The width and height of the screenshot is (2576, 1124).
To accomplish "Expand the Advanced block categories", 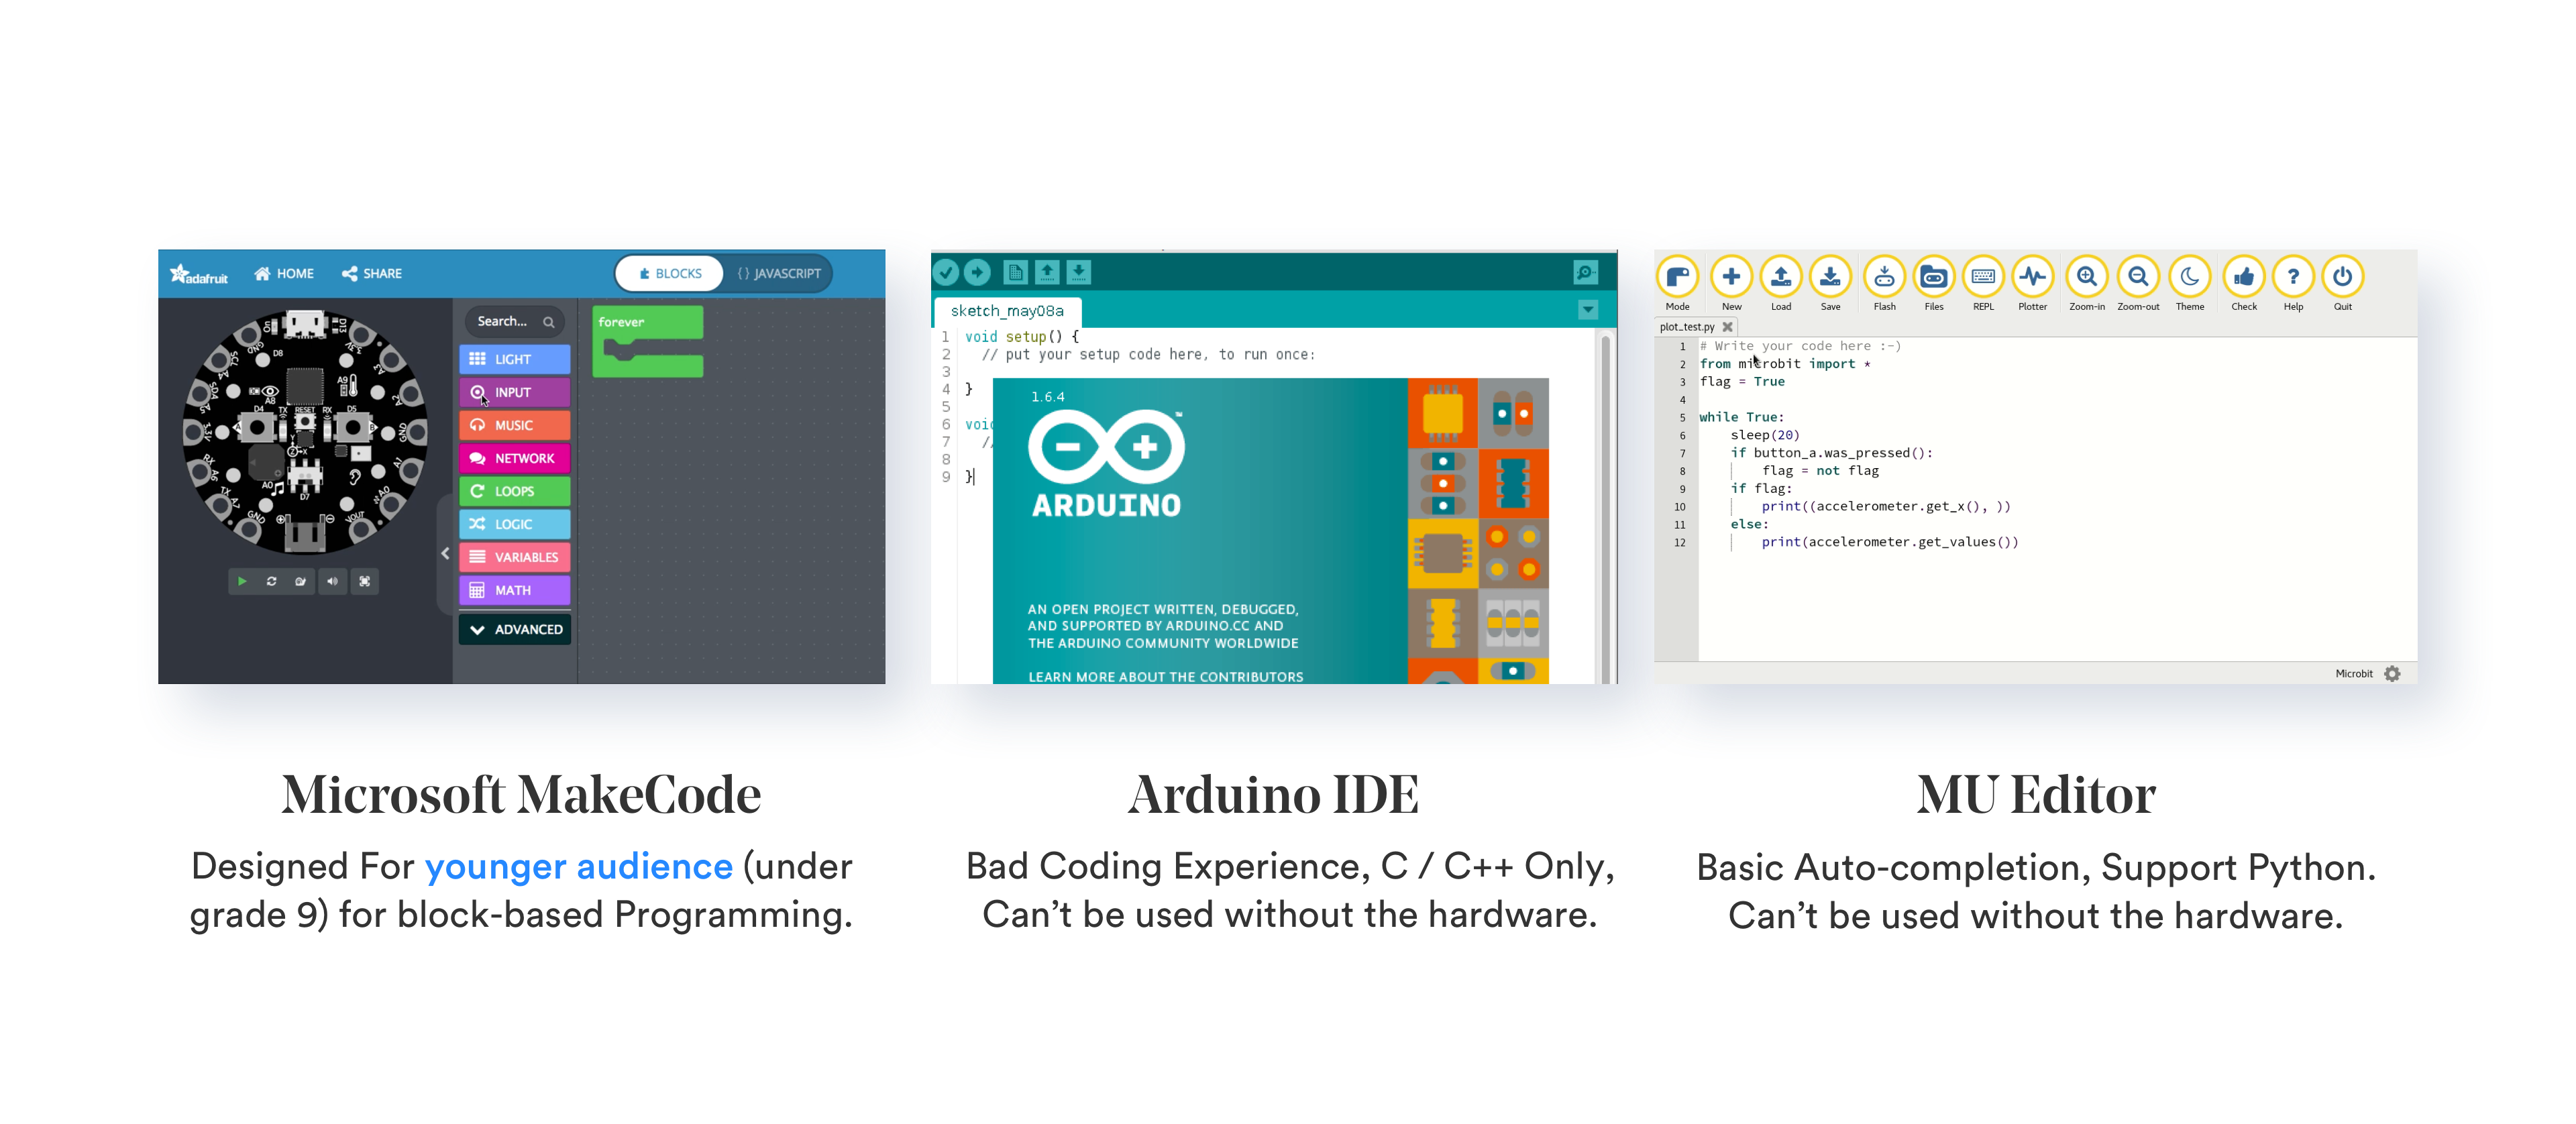I will (515, 629).
